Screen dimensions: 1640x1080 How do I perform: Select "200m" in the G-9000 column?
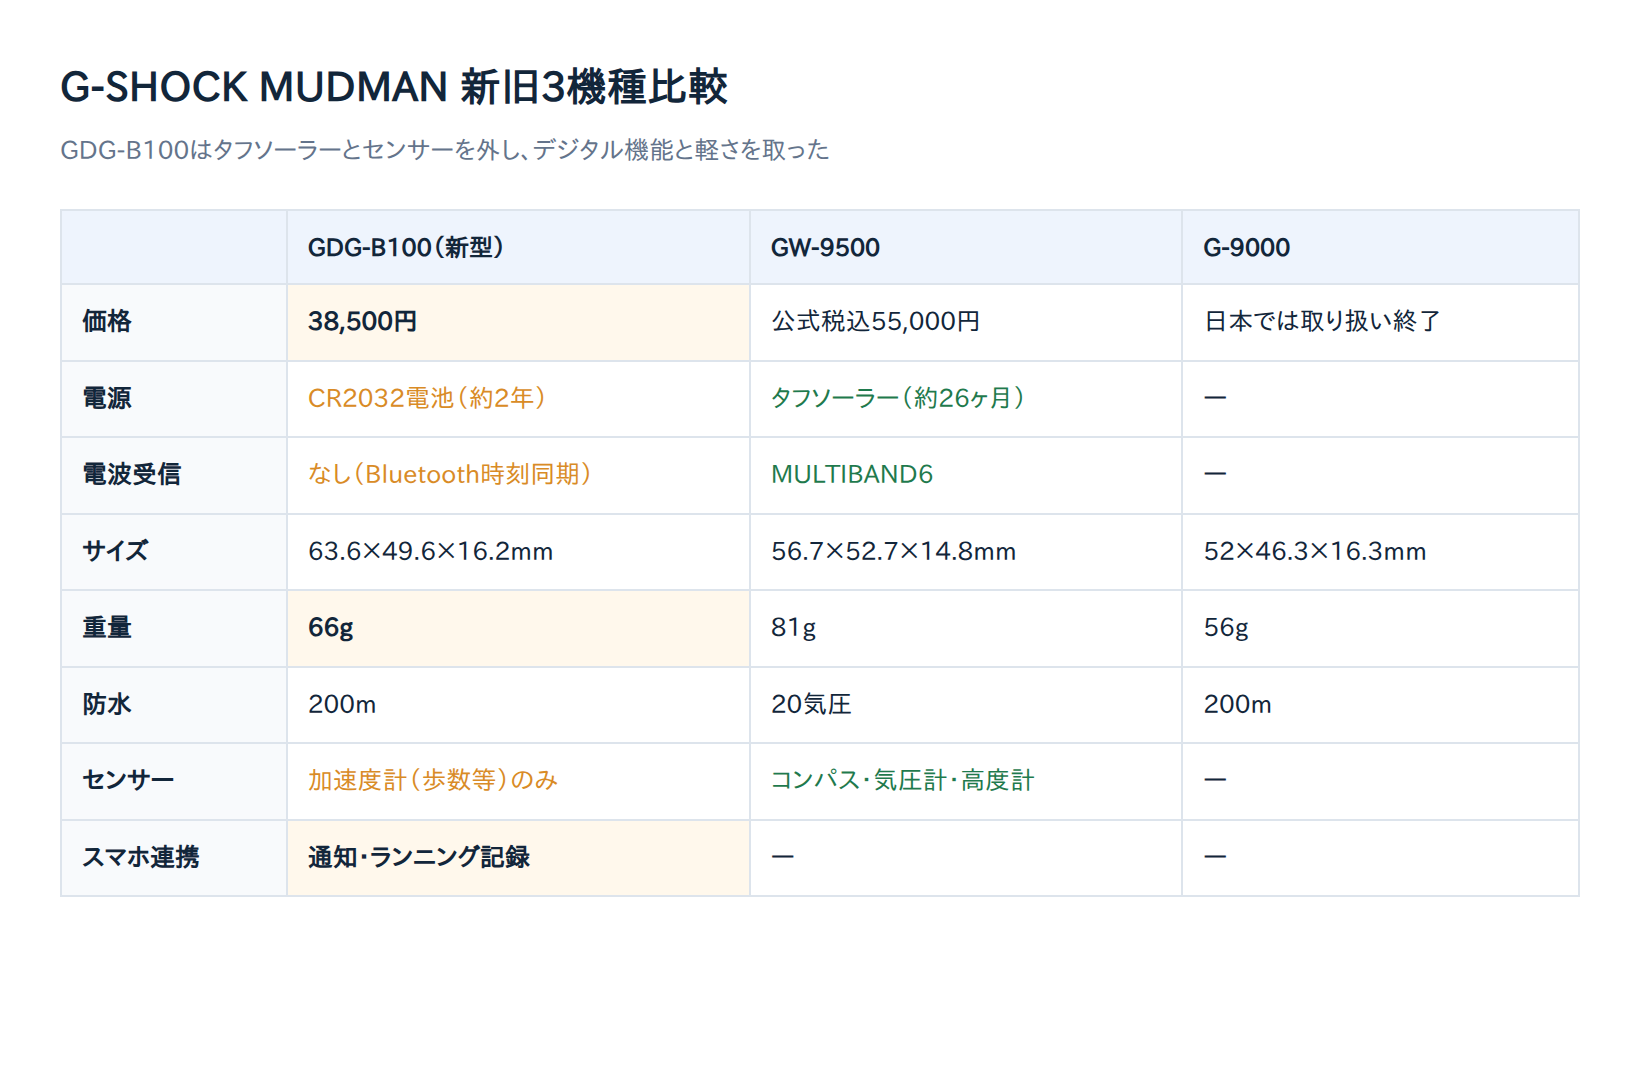click(1380, 704)
